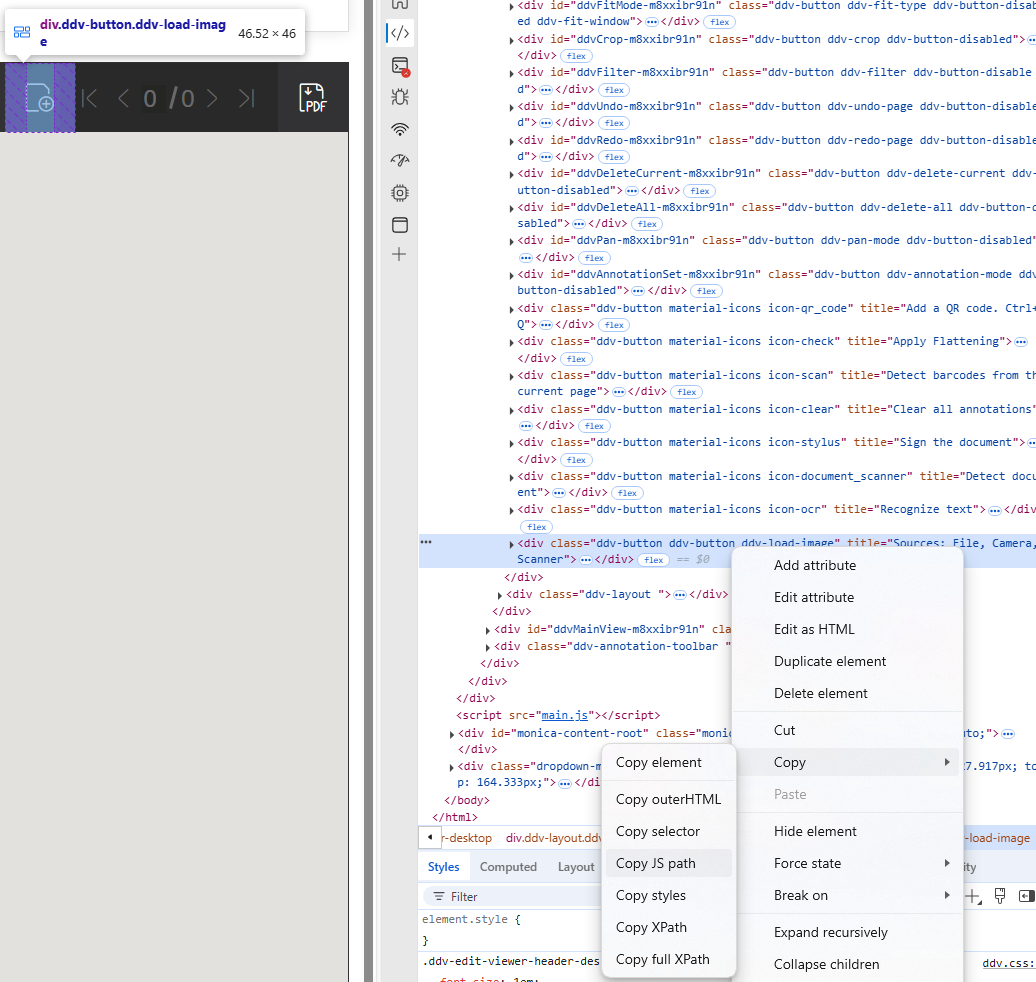Expand the ddvFilter div node
The image size is (1036, 982).
tap(512, 73)
